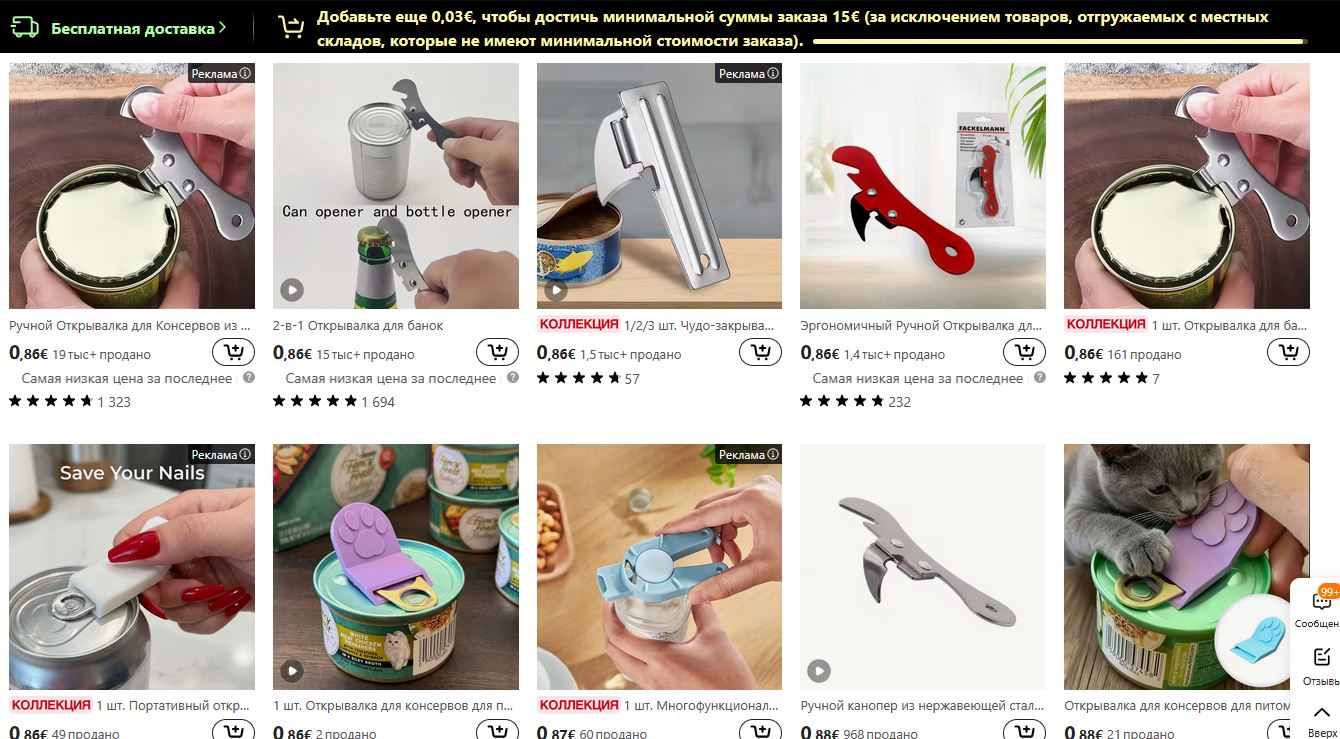Show lowest-price info icon on first product
The image size is (1340, 739).
(x=249, y=378)
